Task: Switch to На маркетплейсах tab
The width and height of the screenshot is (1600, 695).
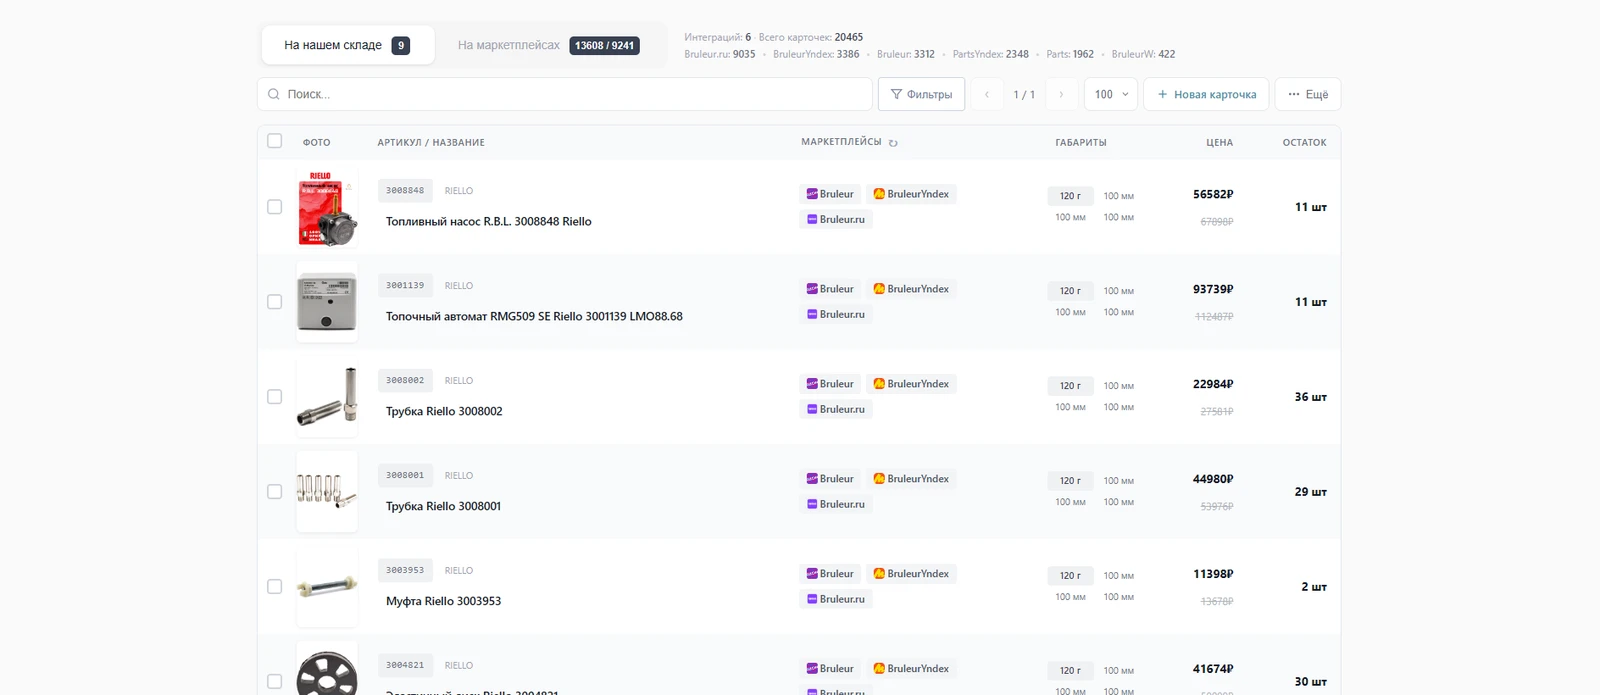Action: pos(548,45)
